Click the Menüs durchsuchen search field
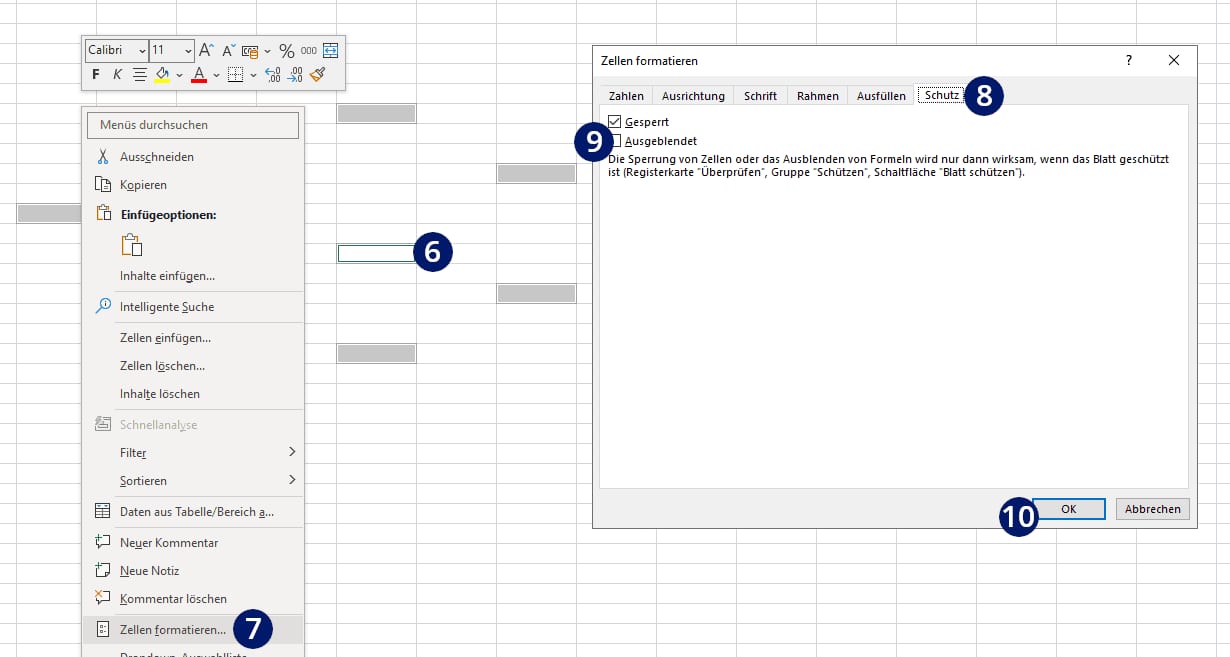This screenshot has width=1230, height=657. 193,125
